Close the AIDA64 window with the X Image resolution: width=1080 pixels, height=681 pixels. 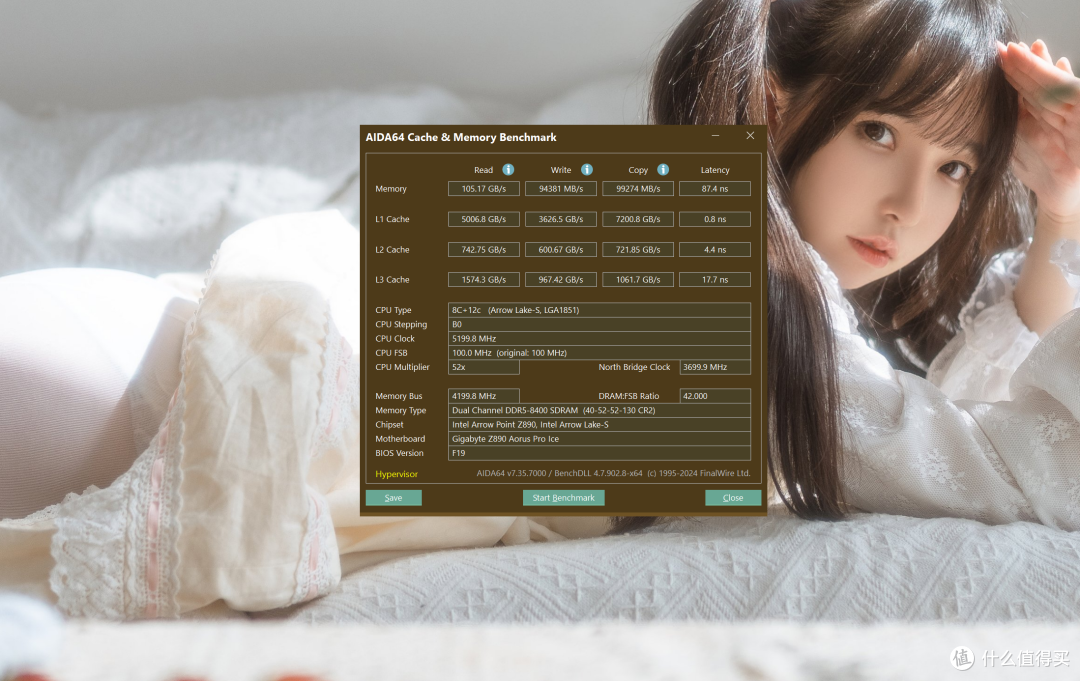(x=750, y=136)
